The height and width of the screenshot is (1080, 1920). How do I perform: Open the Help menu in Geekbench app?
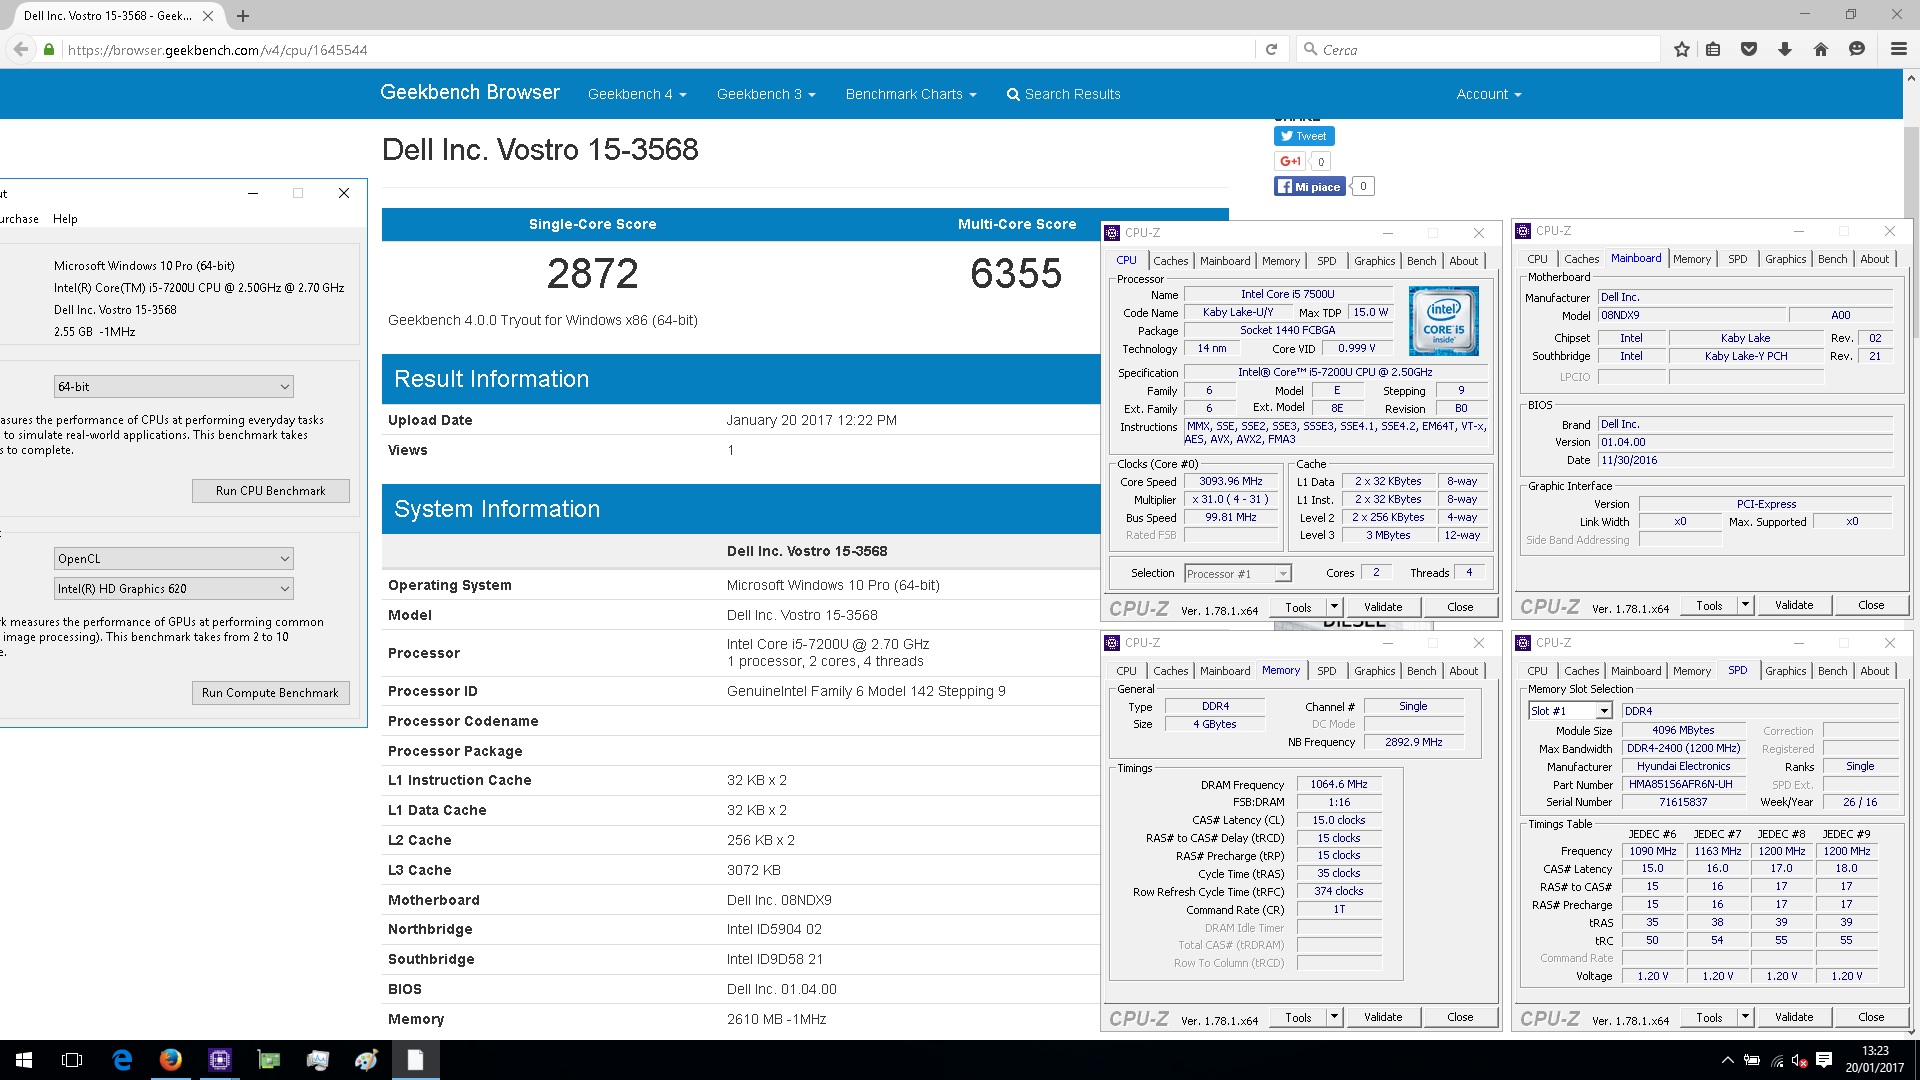[65, 219]
